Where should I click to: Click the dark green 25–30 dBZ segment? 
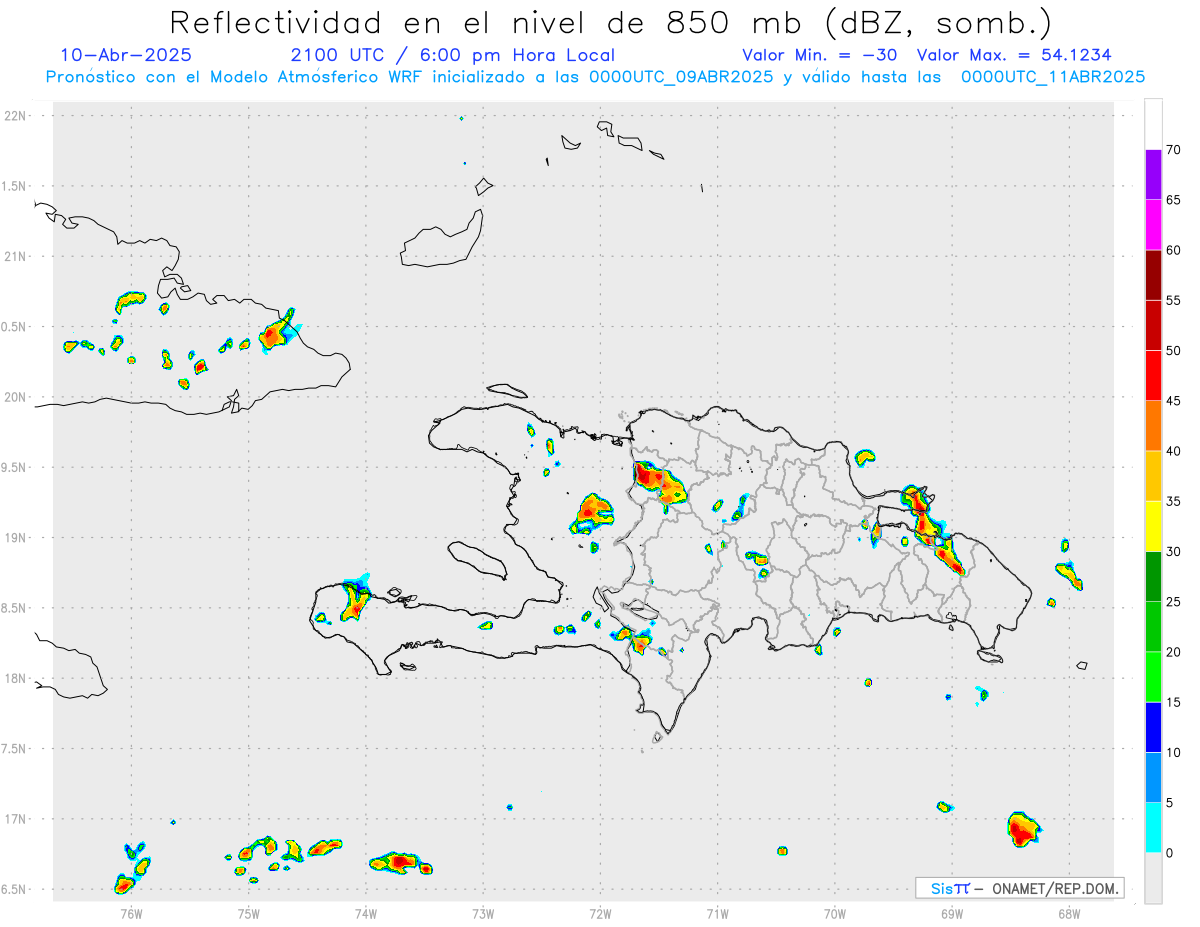tap(1153, 577)
